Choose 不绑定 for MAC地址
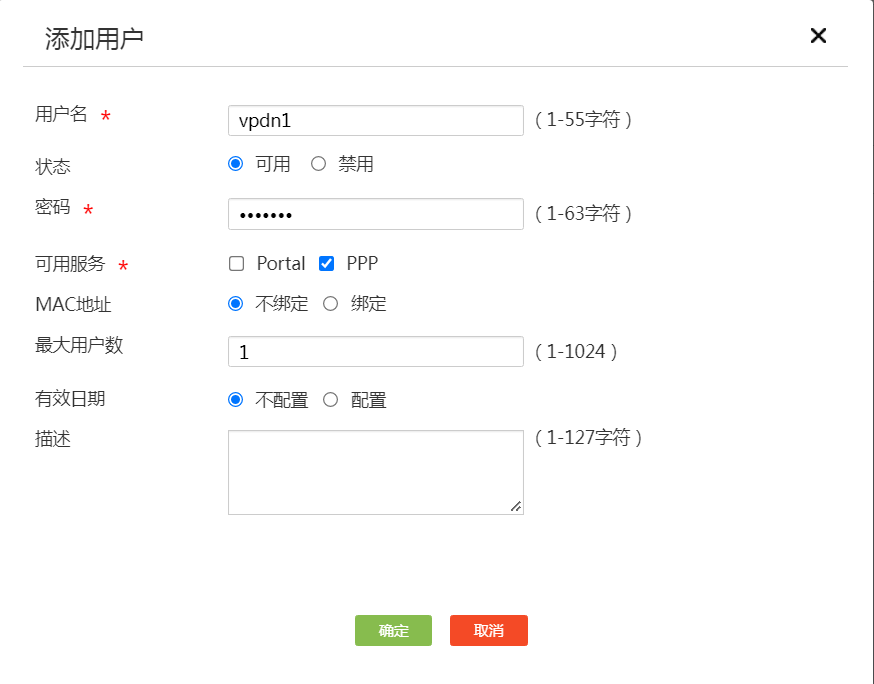The width and height of the screenshot is (874, 684). (236, 304)
